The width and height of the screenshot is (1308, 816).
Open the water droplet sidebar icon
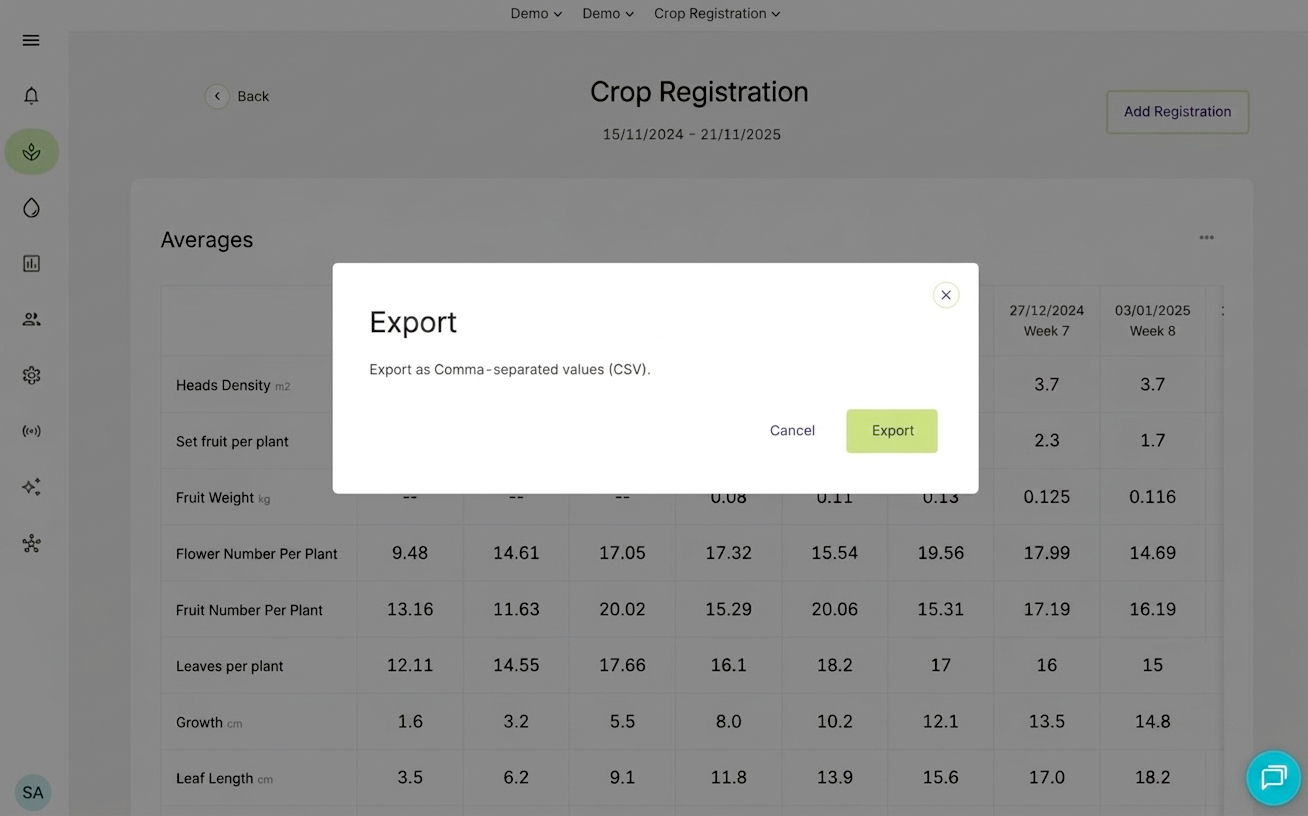tap(31, 208)
